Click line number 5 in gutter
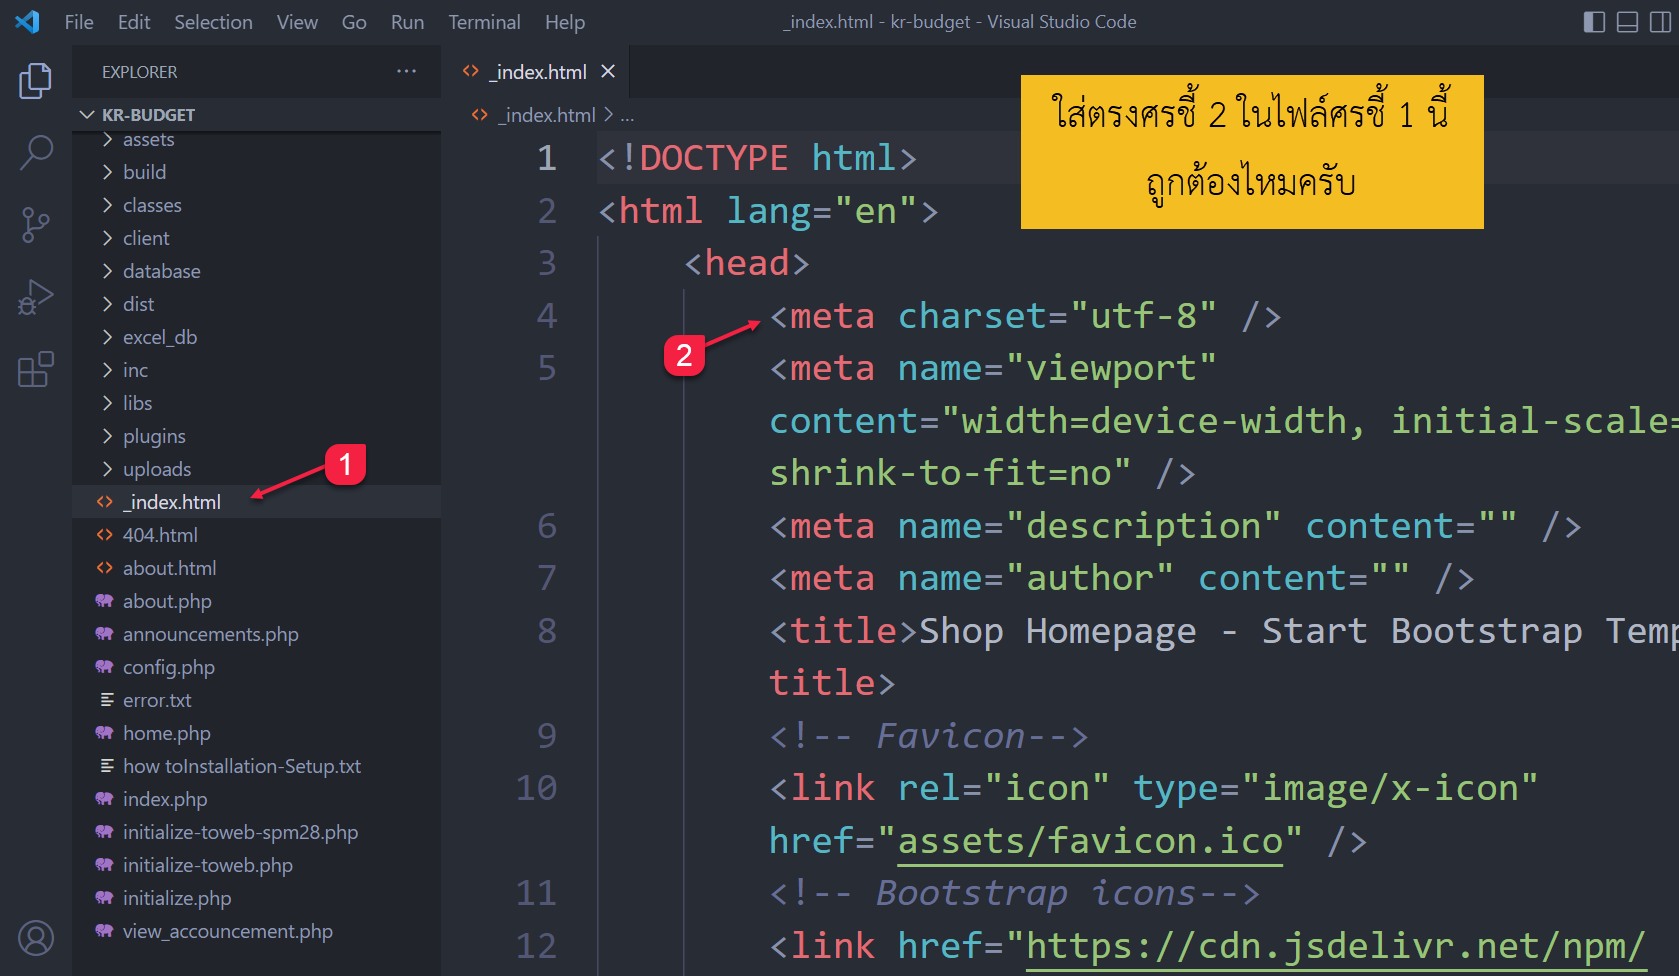 click(x=547, y=368)
